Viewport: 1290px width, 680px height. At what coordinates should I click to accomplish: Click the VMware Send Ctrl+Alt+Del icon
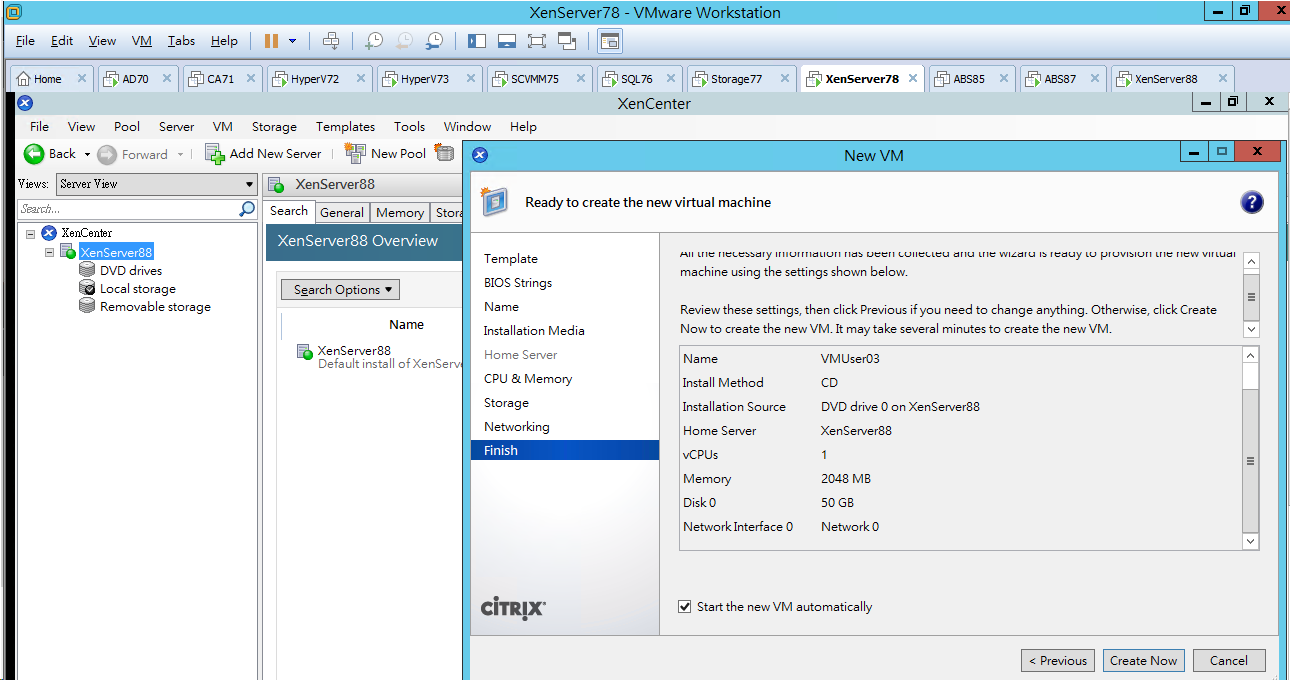[x=331, y=41]
